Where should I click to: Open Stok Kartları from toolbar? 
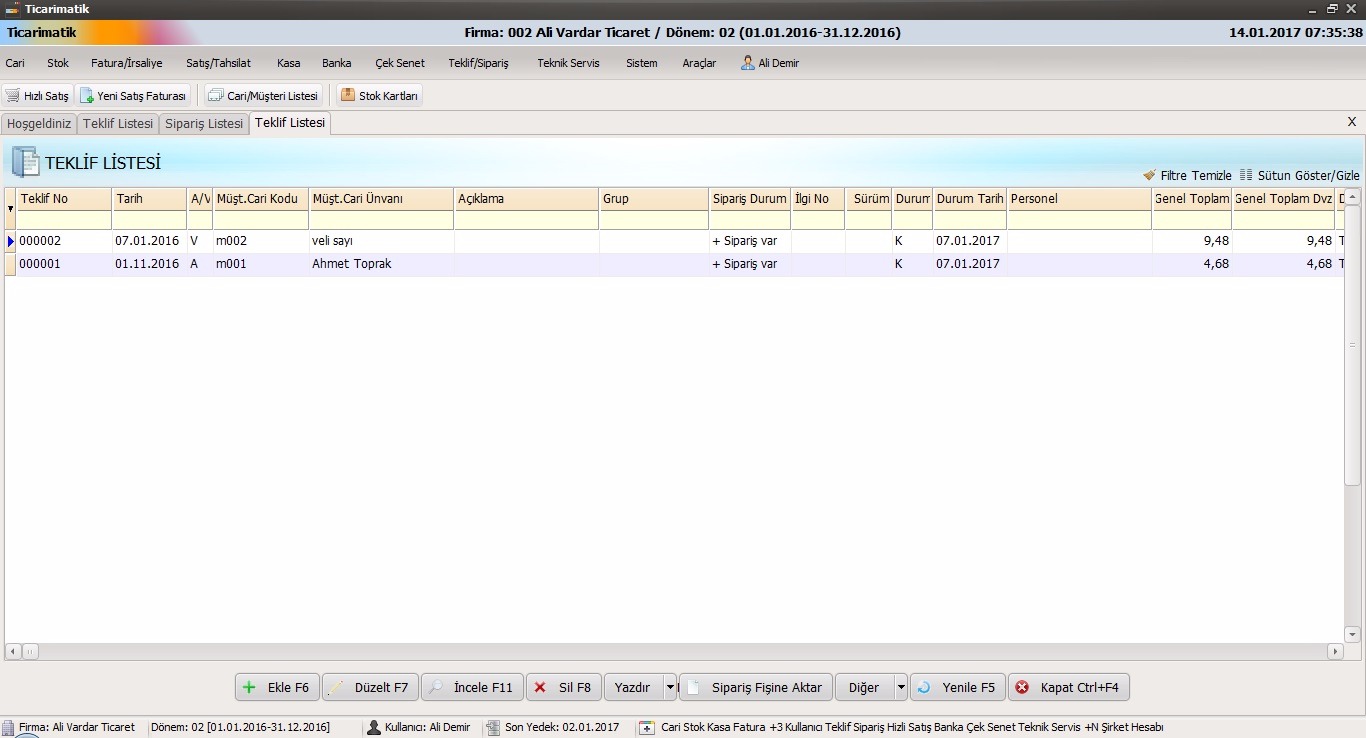coord(347,96)
